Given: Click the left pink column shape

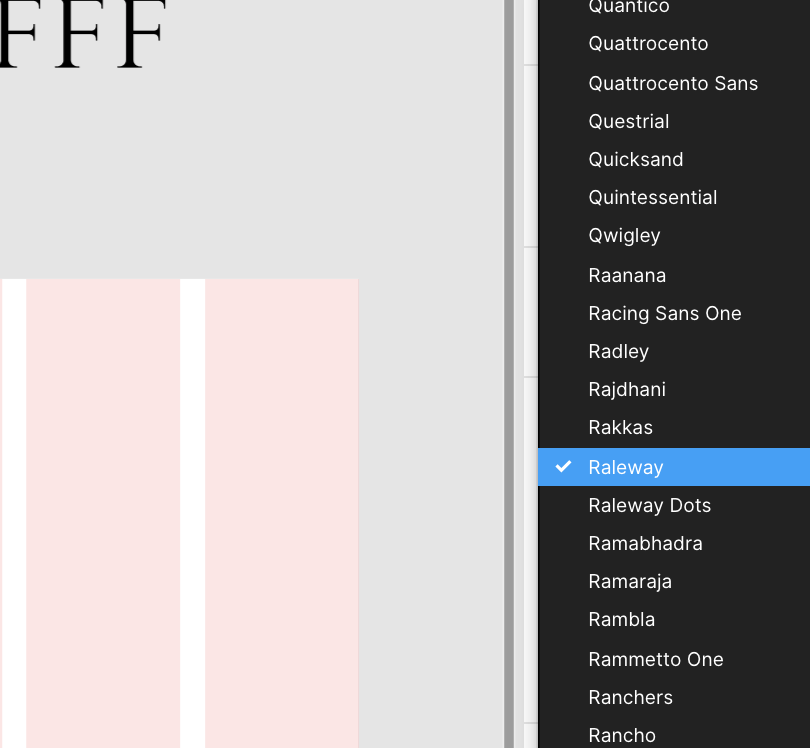Looking at the screenshot, I should pyautogui.click(x=103, y=515).
